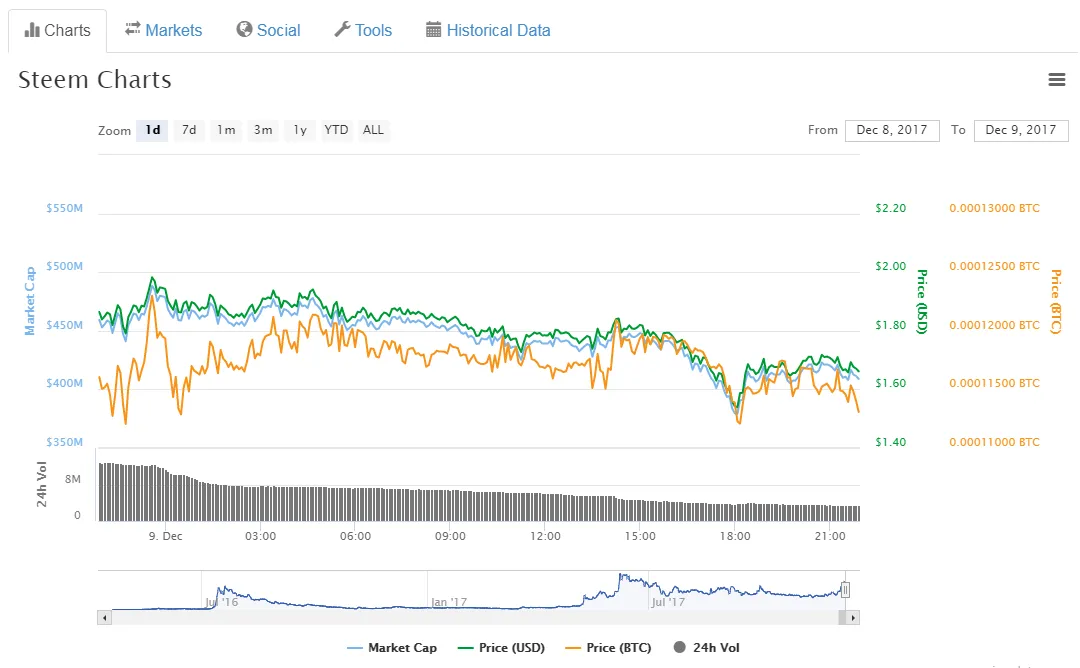Click the navigator scrollbar left arrow
Screen dimensions: 1080x668
pos(105,618)
